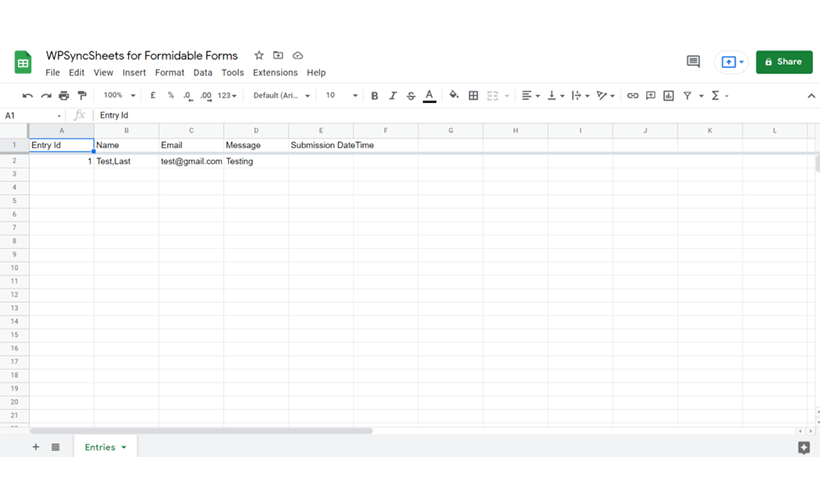Expand filter views arrow

[701, 96]
